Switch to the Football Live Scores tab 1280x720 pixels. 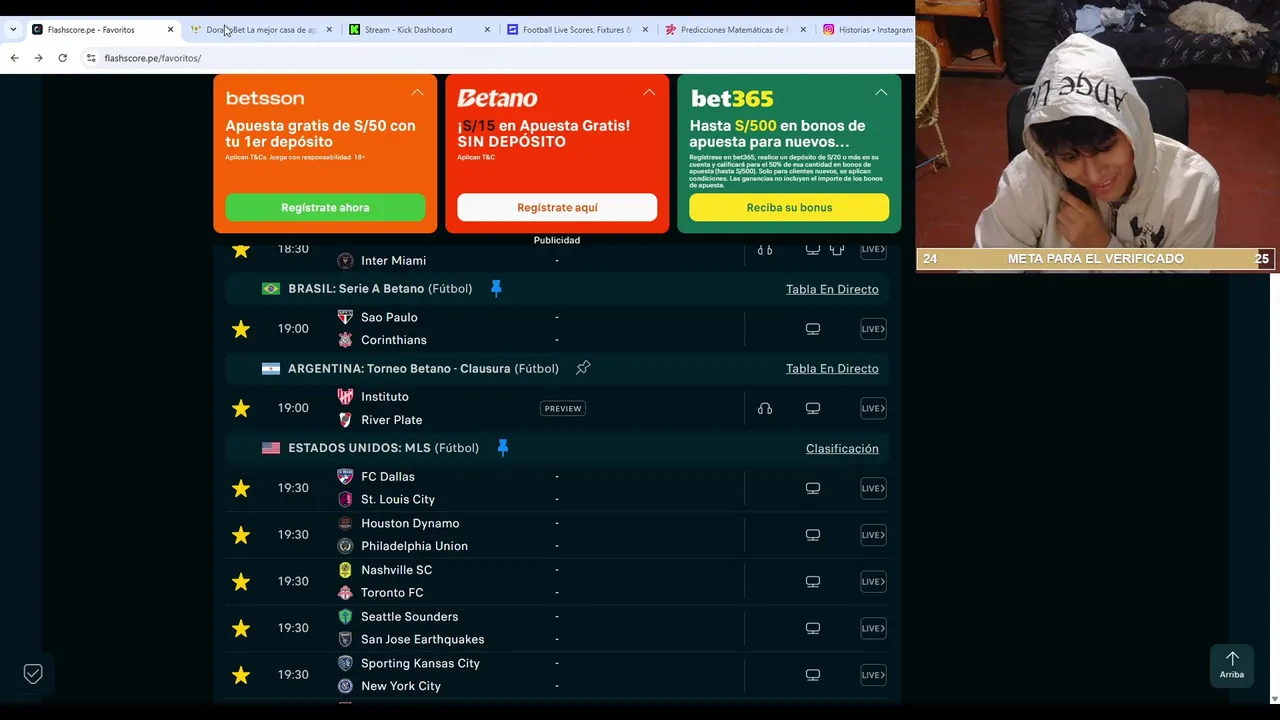(x=578, y=30)
